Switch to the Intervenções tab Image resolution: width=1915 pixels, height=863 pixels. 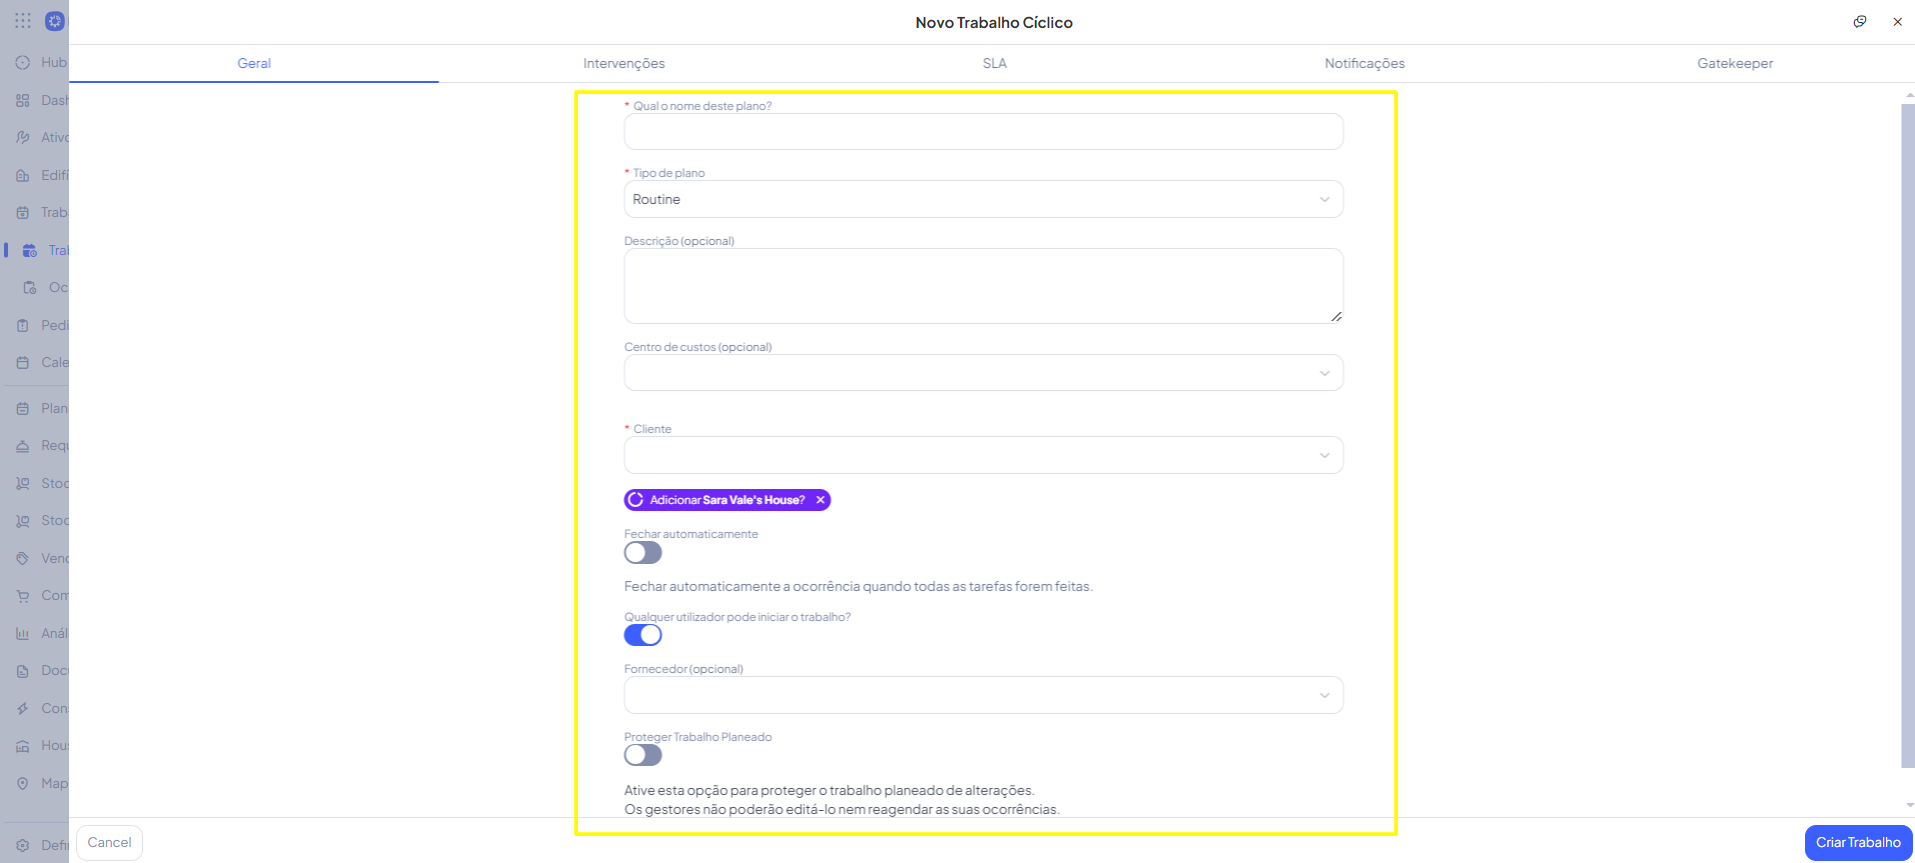point(624,63)
